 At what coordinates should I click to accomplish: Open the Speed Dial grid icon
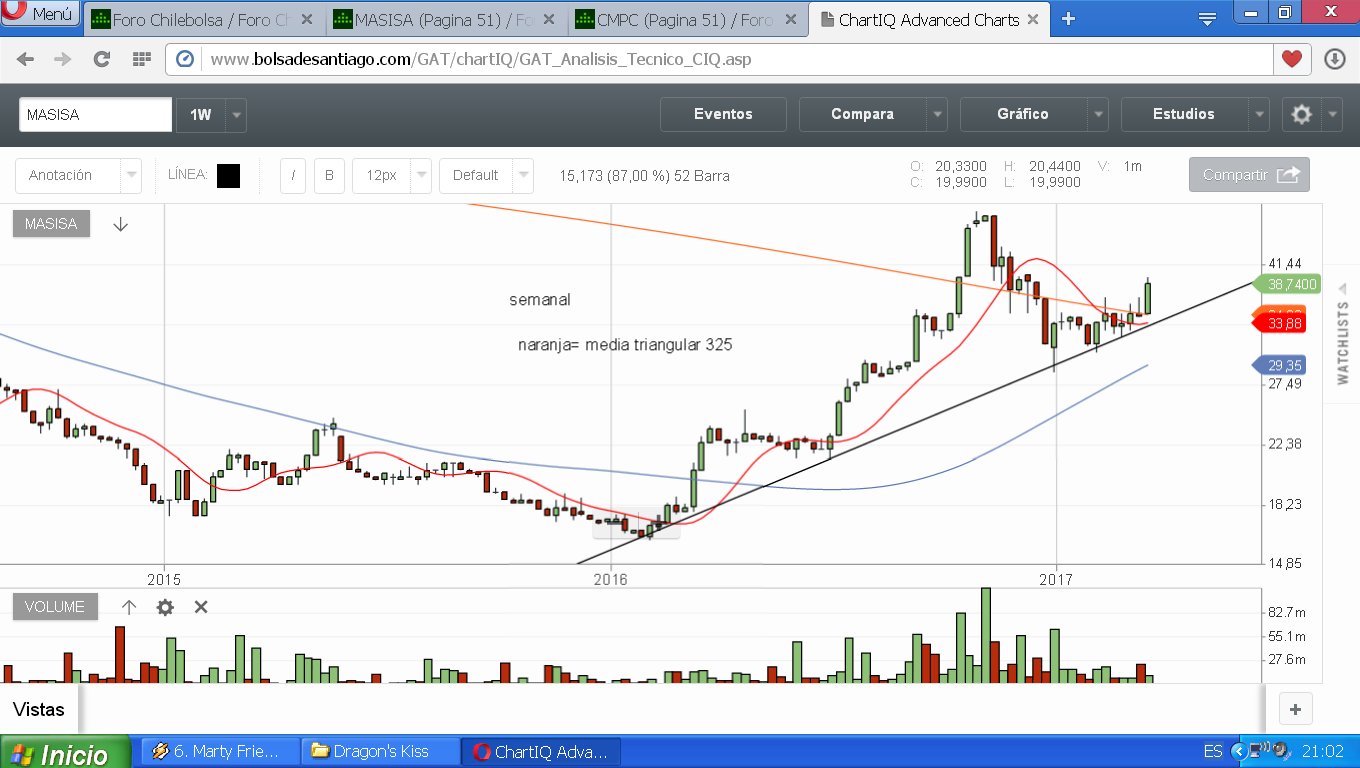[141, 59]
